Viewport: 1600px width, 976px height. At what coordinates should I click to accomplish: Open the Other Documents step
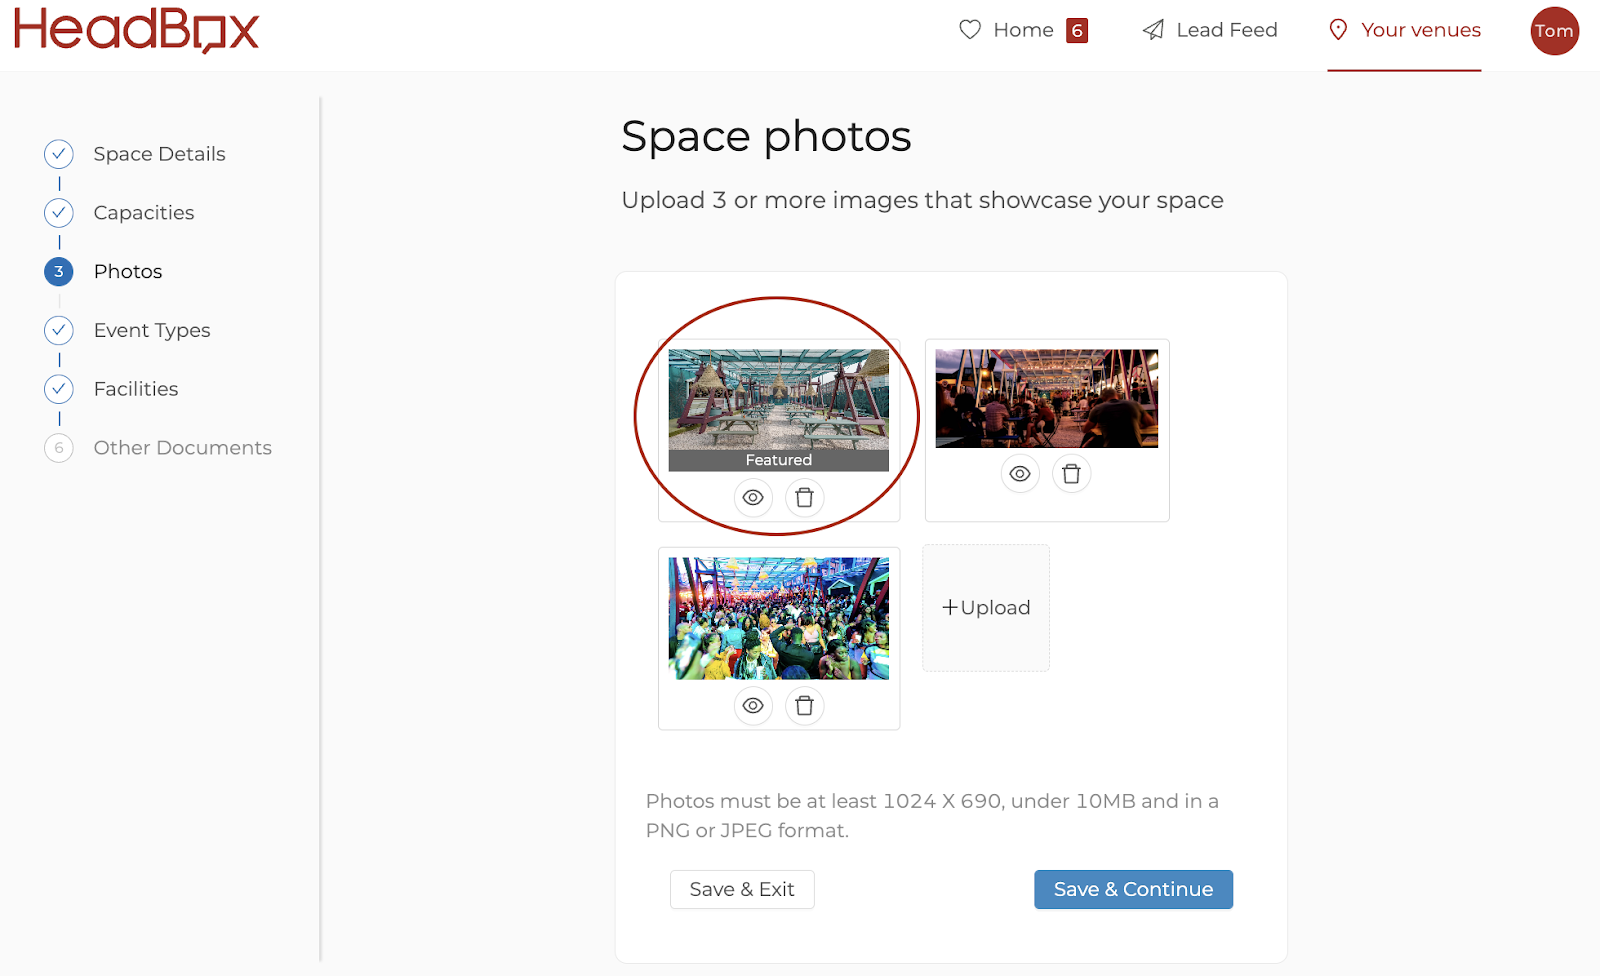tap(183, 448)
